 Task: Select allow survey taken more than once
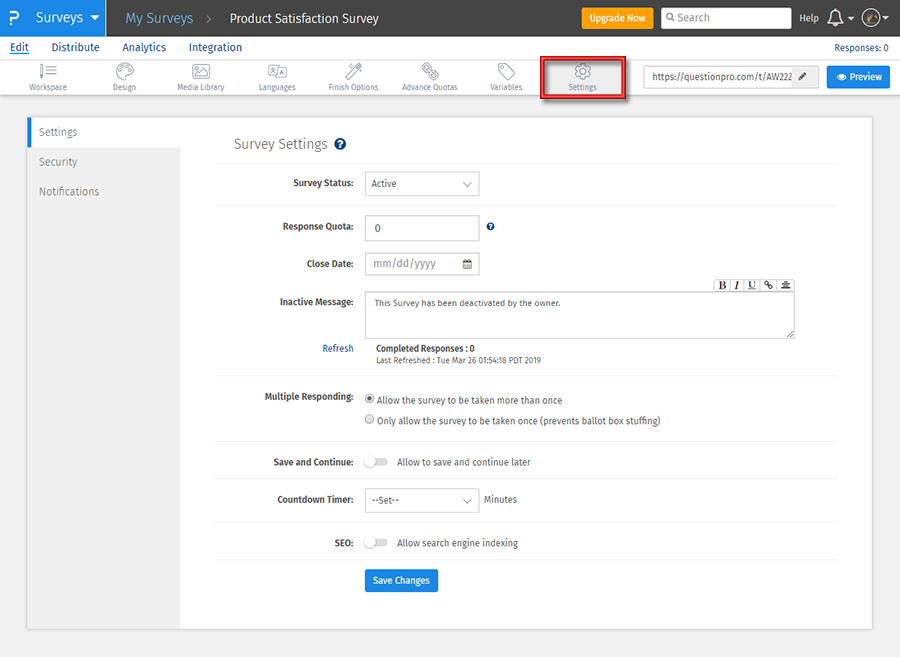(369, 398)
